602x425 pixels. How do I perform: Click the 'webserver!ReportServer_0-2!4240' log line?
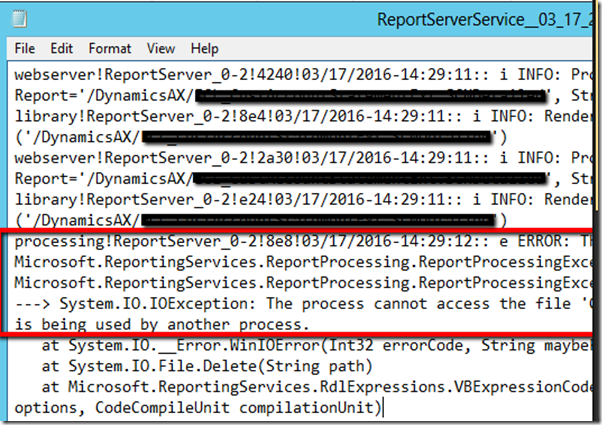303,74
